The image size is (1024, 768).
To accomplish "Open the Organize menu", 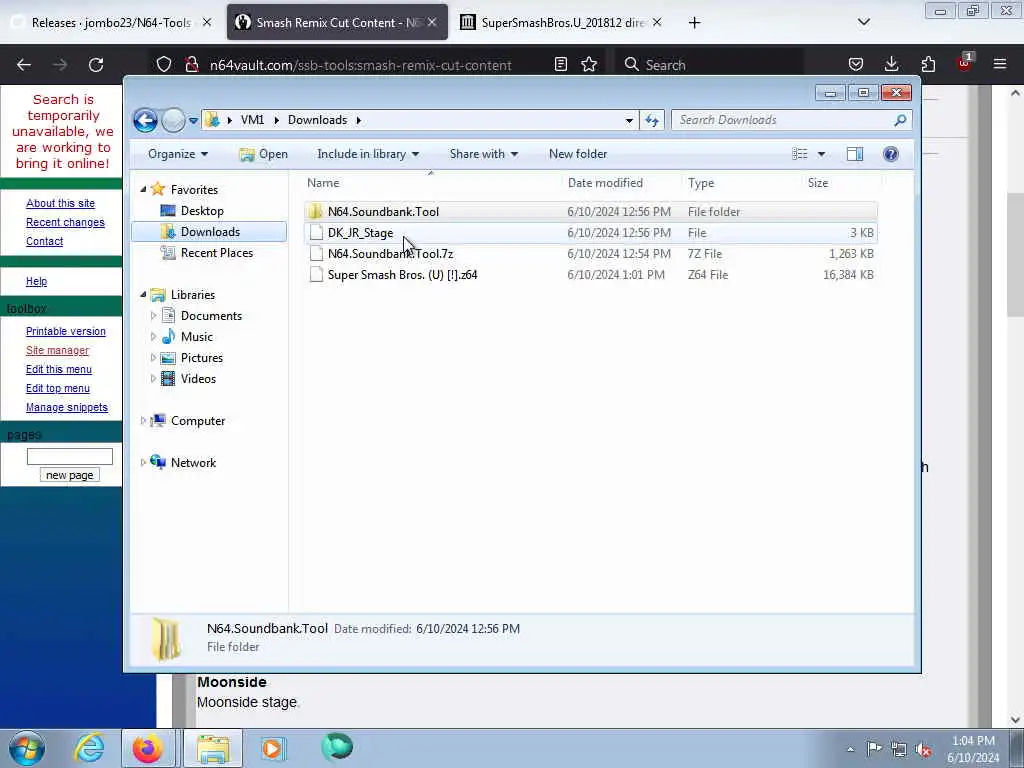I will coord(178,154).
